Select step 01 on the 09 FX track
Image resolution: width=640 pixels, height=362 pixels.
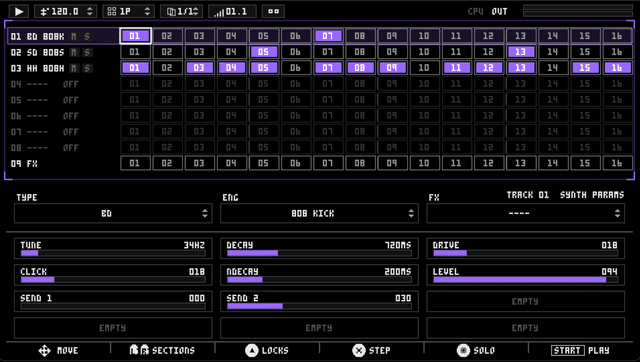(136, 163)
